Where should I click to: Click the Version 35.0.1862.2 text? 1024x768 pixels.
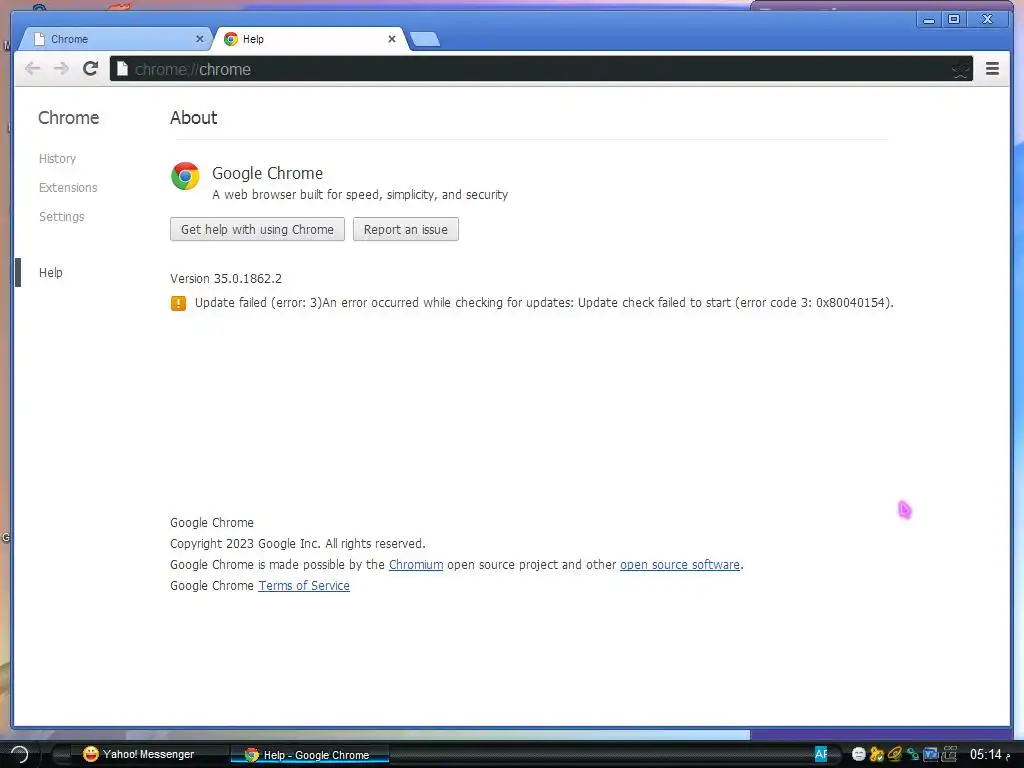pyautogui.click(x=226, y=278)
